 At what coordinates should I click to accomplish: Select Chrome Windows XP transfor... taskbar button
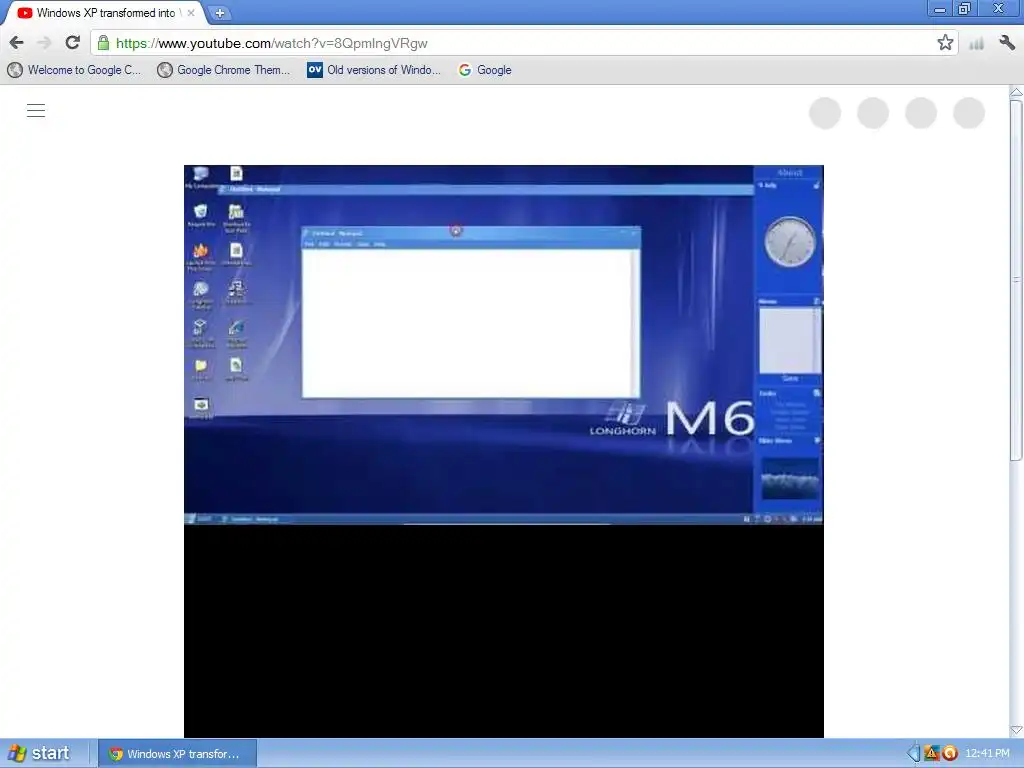(x=177, y=754)
